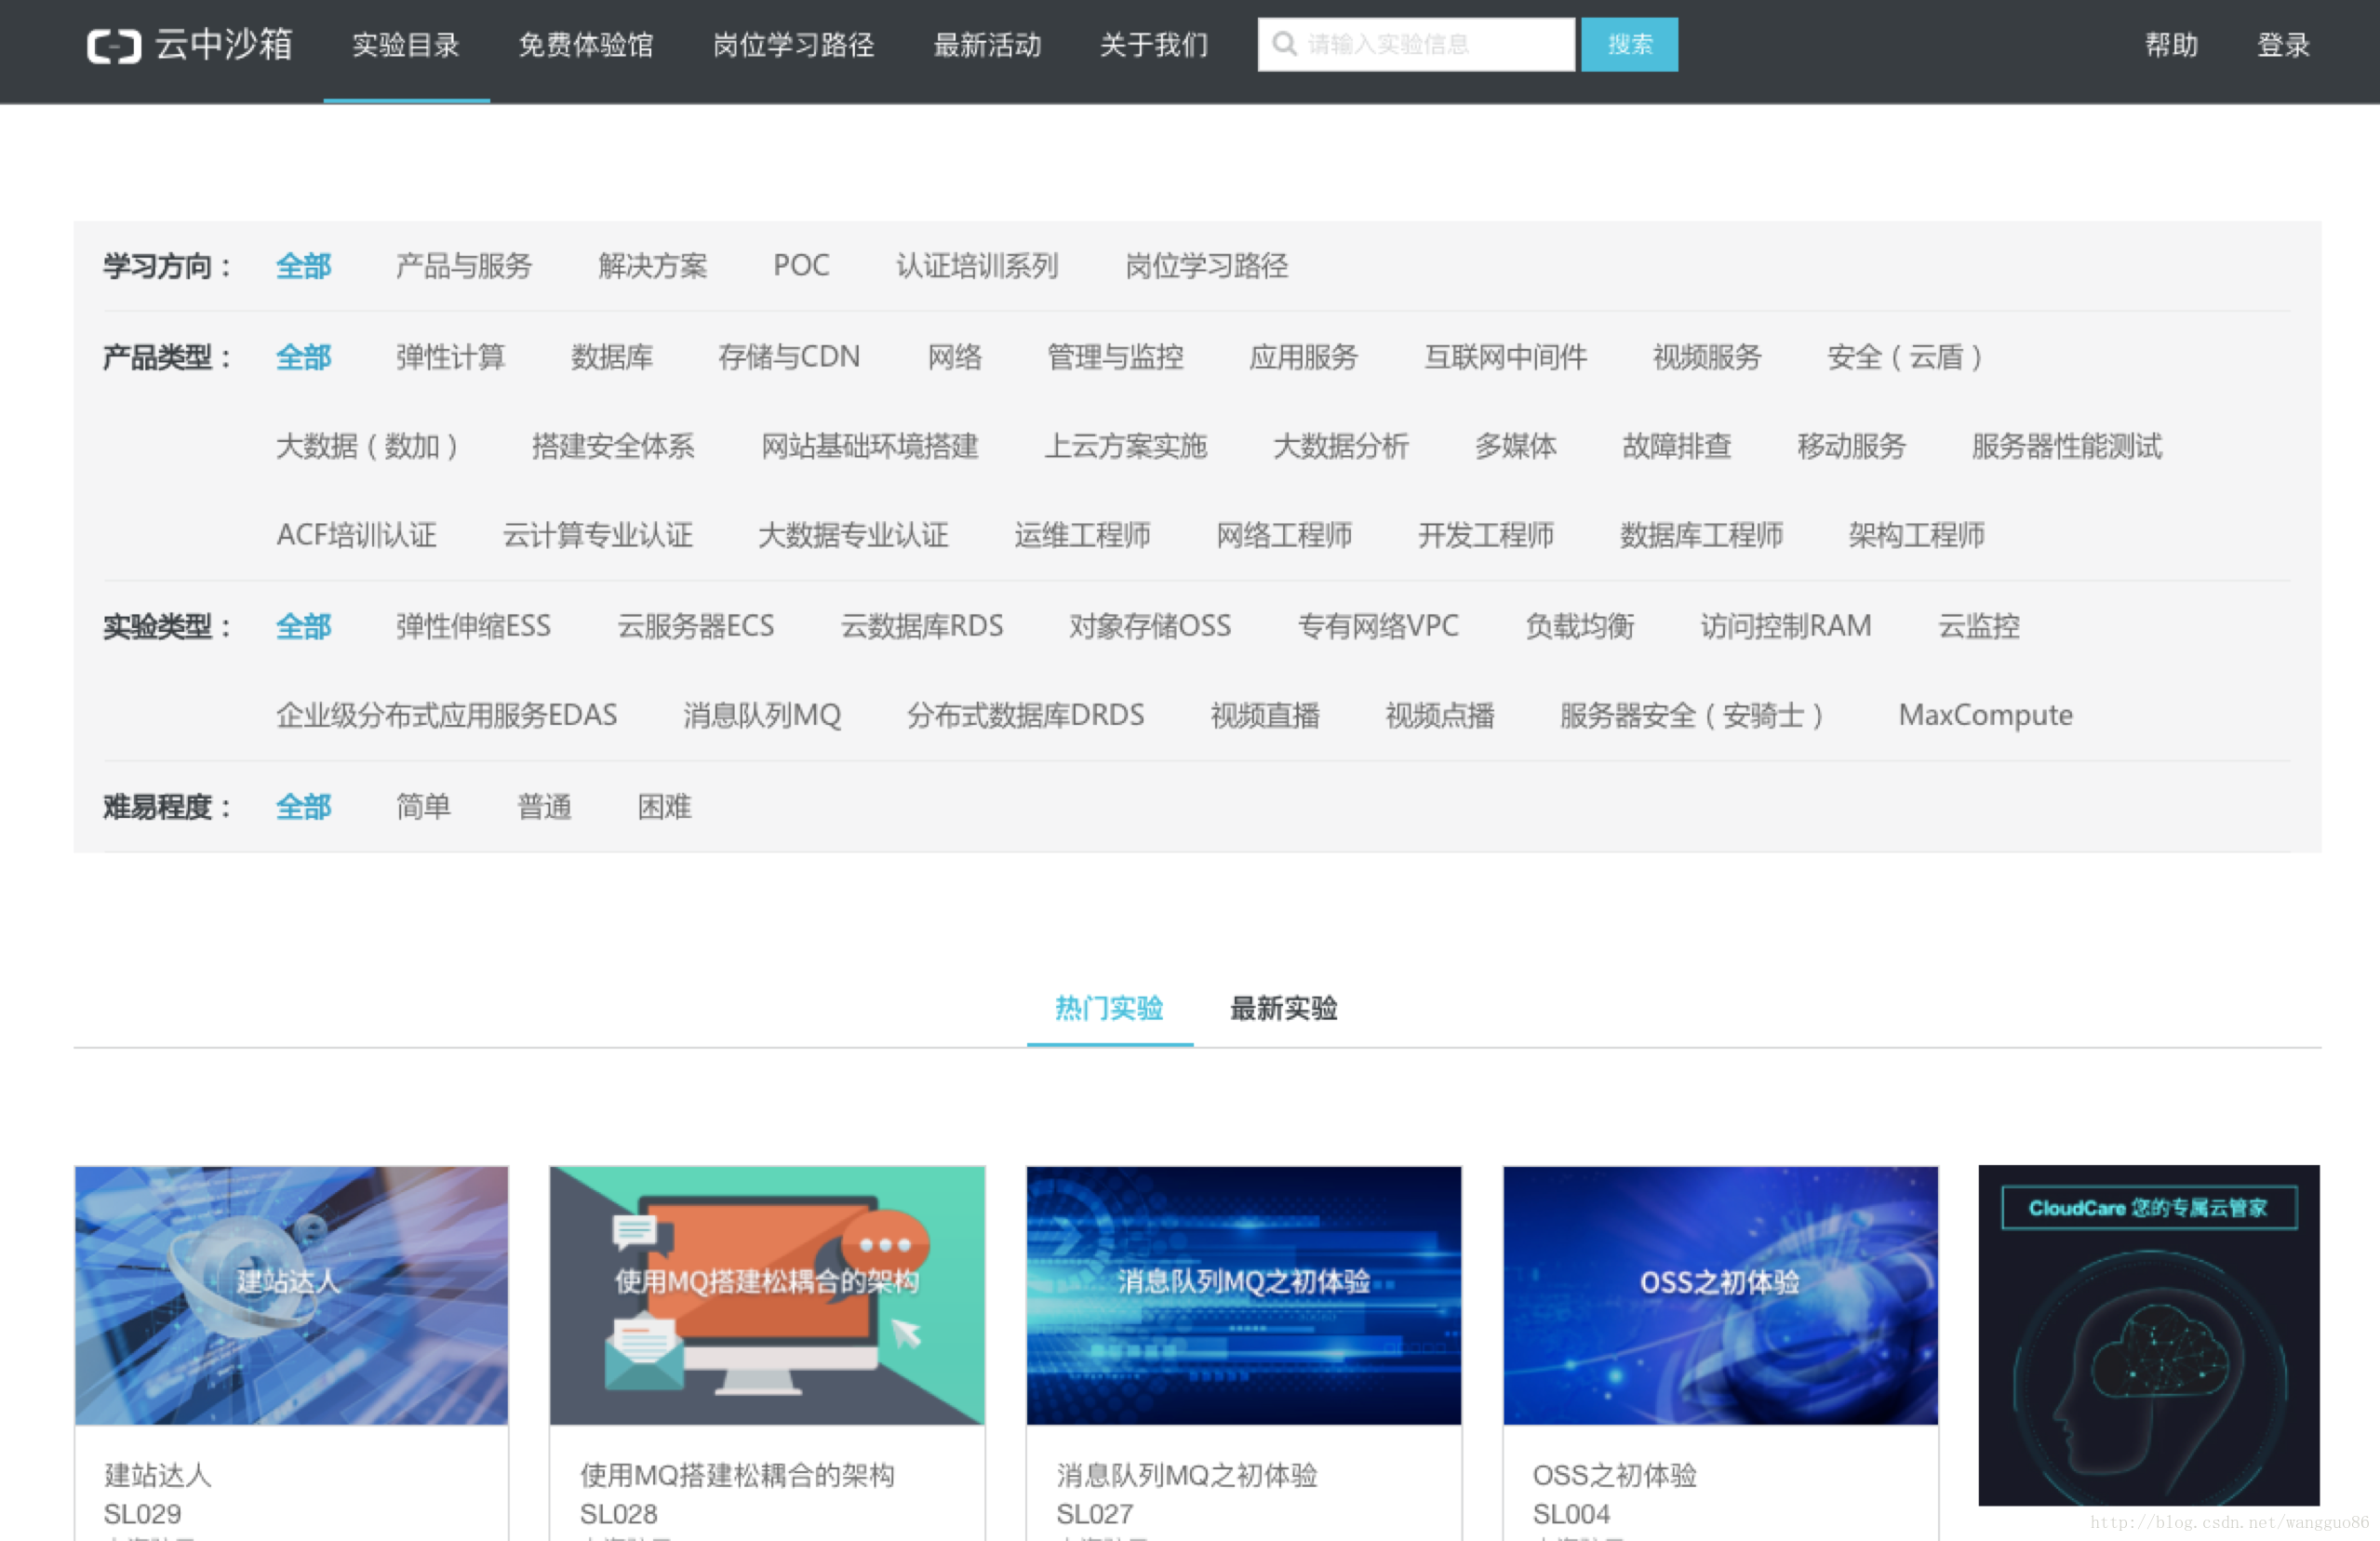Click the search magnifier icon
Image resolution: width=2380 pixels, height=1541 pixels.
pos(1284,44)
